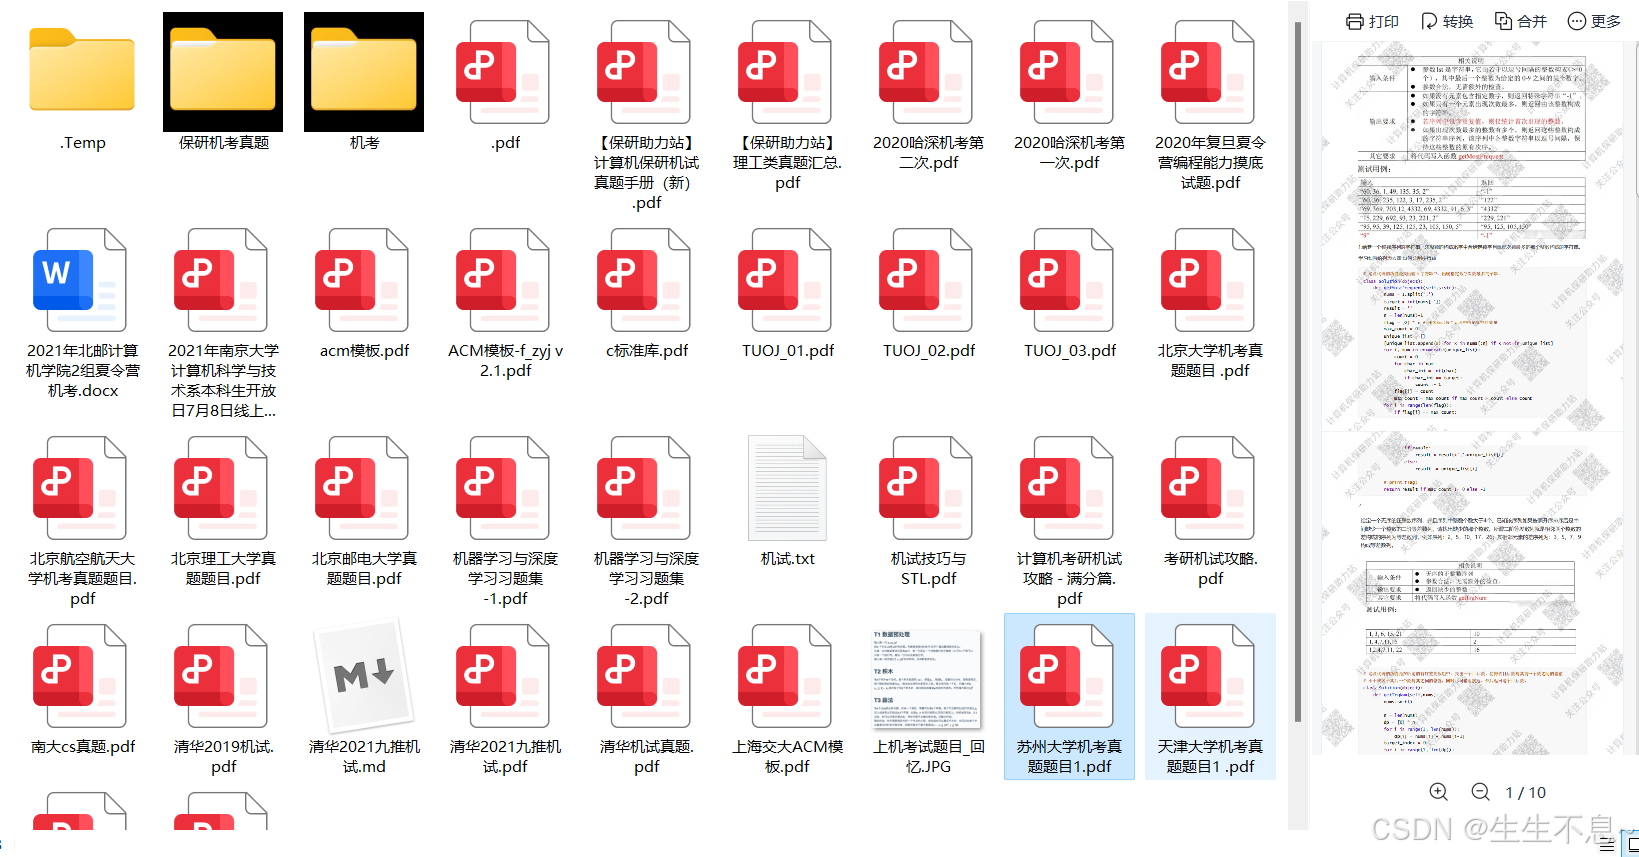Click the file name label TUOJ_02.pdf
The image size is (1639, 857).
coord(928,351)
